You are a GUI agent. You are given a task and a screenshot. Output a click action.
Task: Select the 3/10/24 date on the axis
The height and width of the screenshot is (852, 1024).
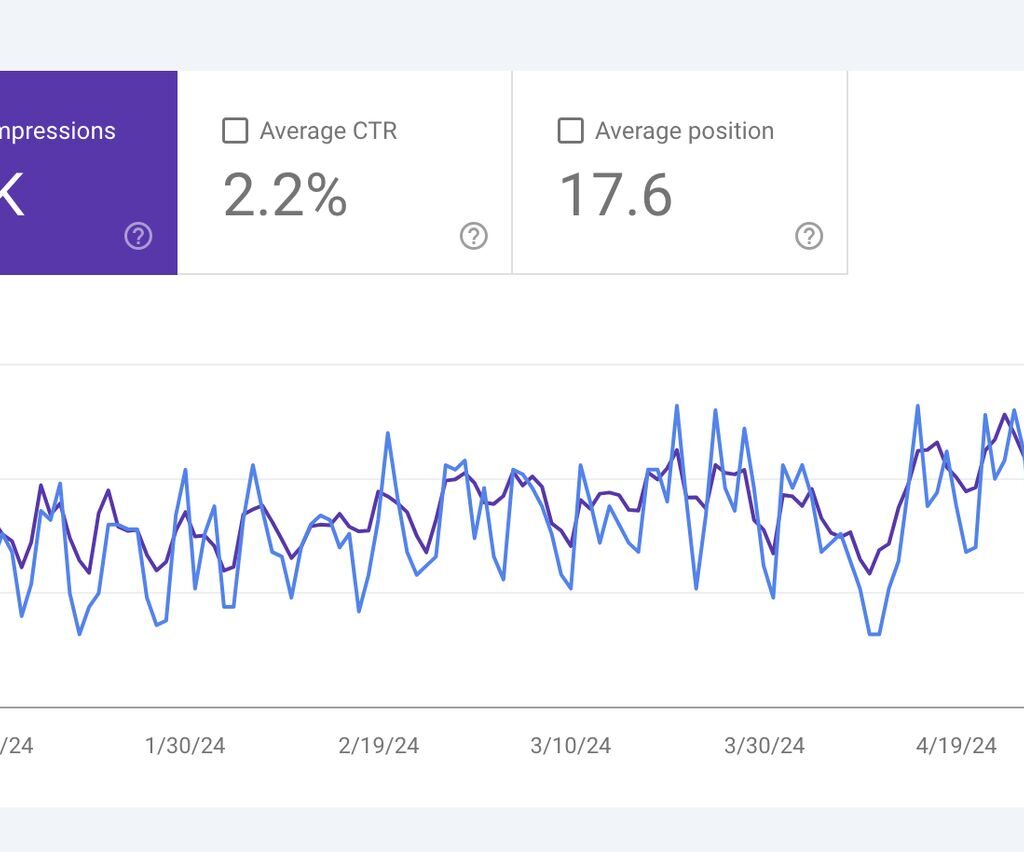click(x=570, y=746)
